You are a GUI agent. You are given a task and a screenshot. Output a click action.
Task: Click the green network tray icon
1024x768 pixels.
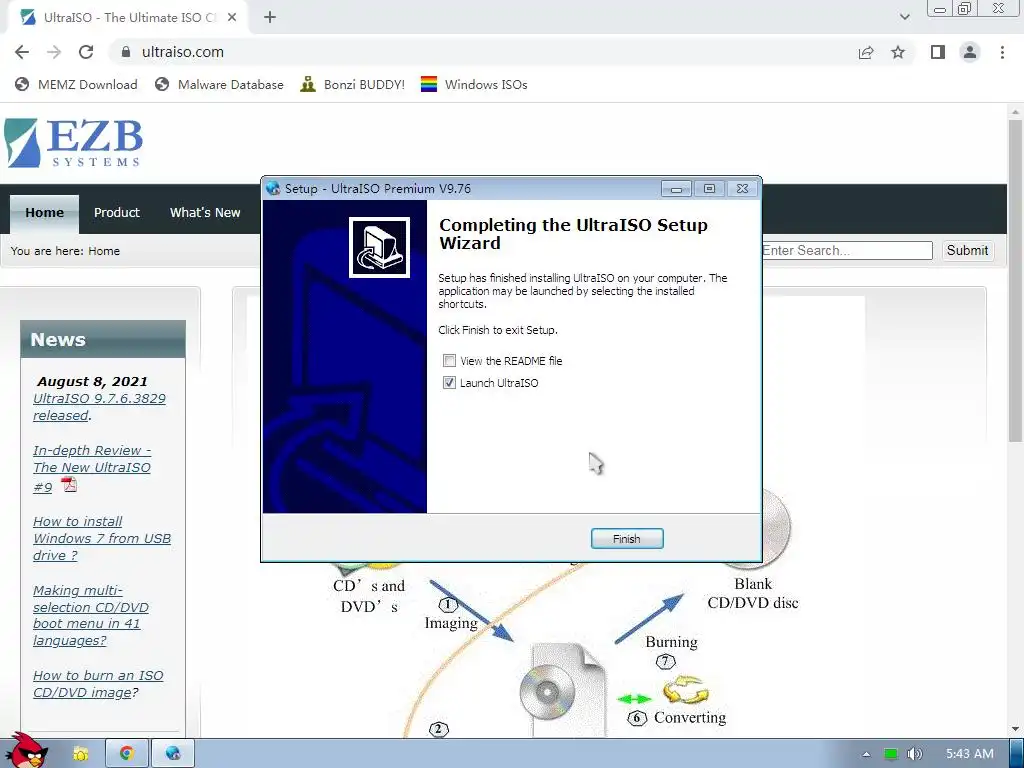tap(891, 754)
